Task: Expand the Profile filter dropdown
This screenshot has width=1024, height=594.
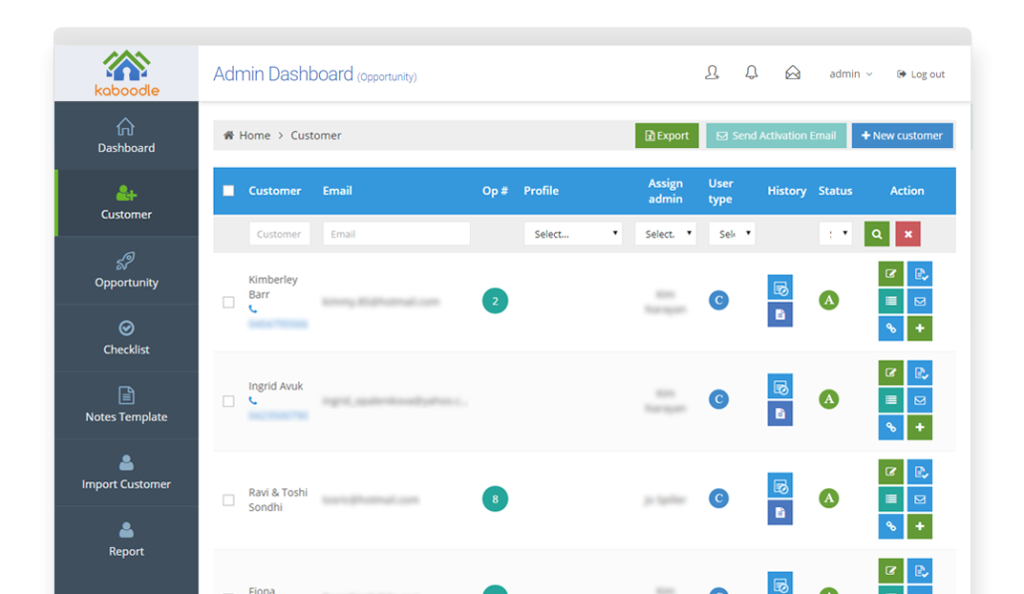Action: tap(573, 234)
